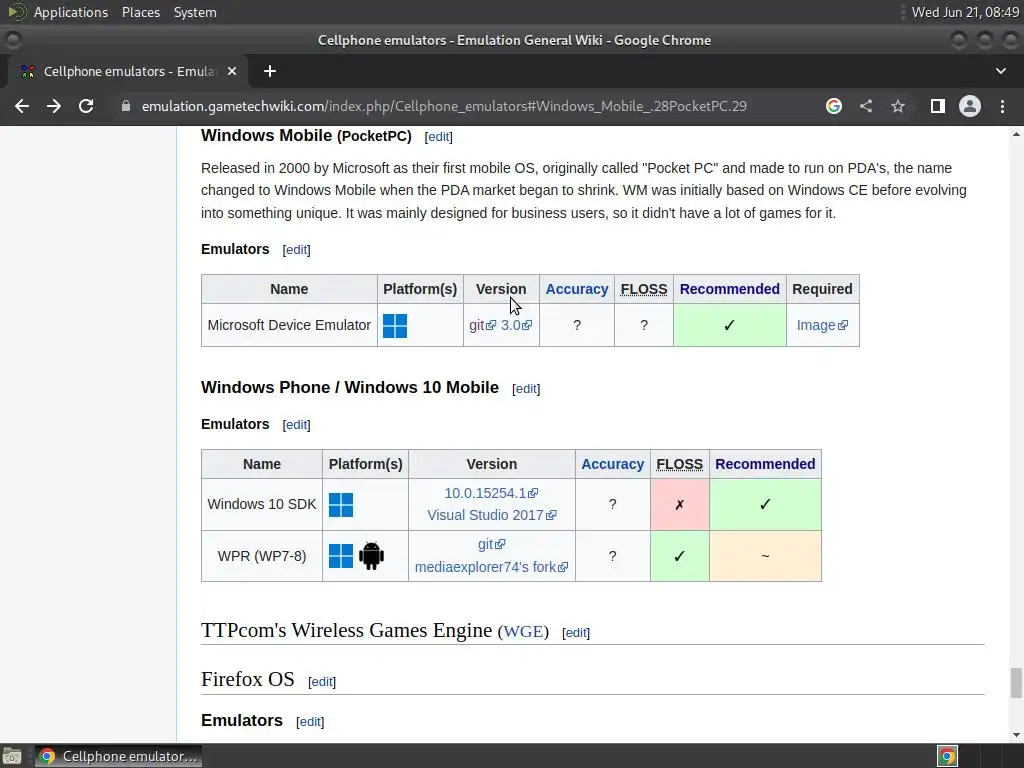Click the address bar URL
This screenshot has width=1024, height=768.
pyautogui.click(x=444, y=106)
